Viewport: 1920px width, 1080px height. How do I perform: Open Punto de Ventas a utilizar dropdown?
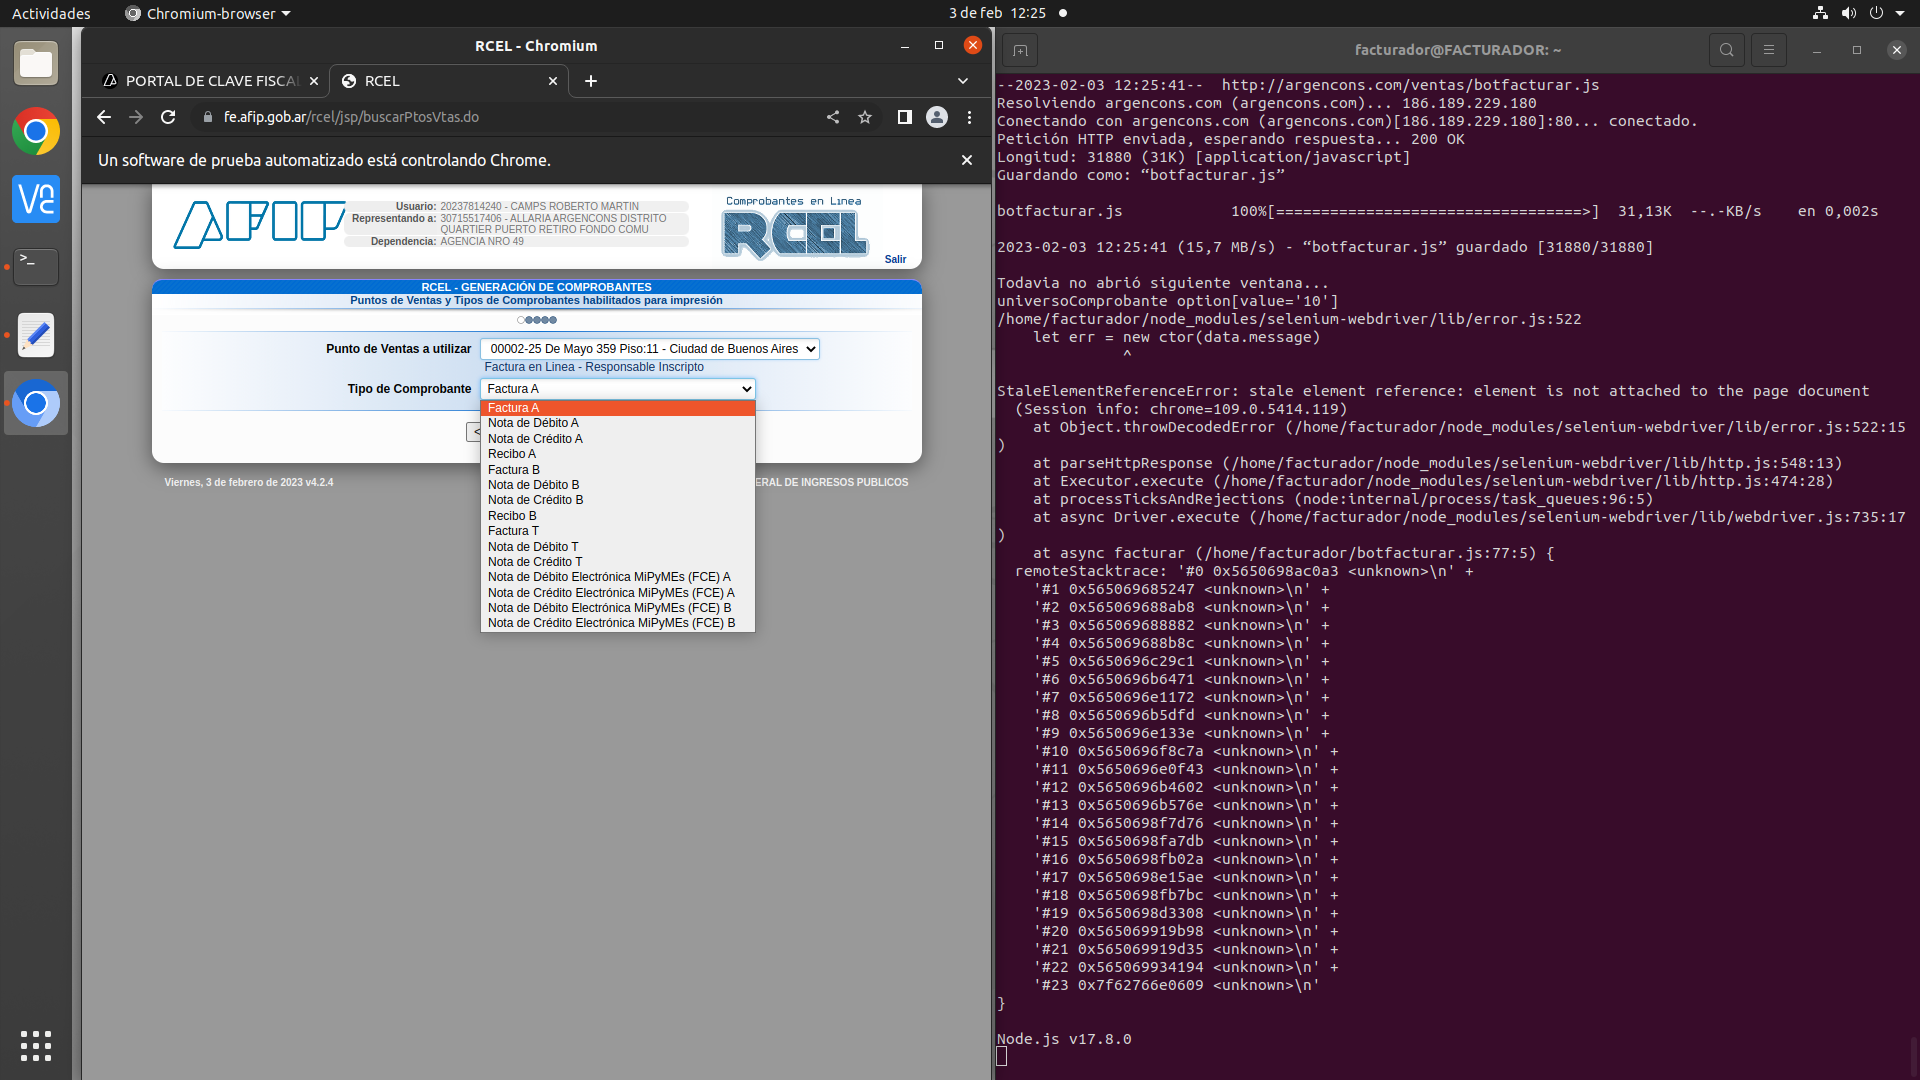pyautogui.click(x=650, y=349)
